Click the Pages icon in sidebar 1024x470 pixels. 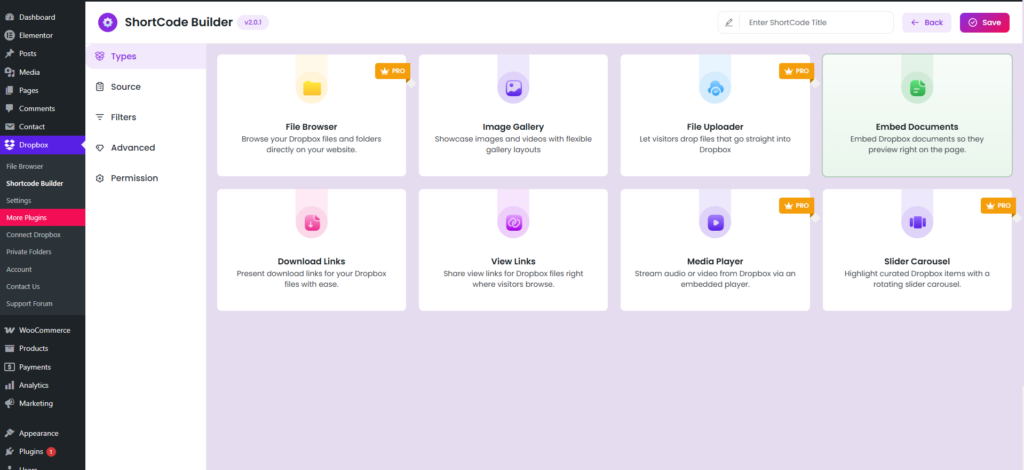coord(10,90)
